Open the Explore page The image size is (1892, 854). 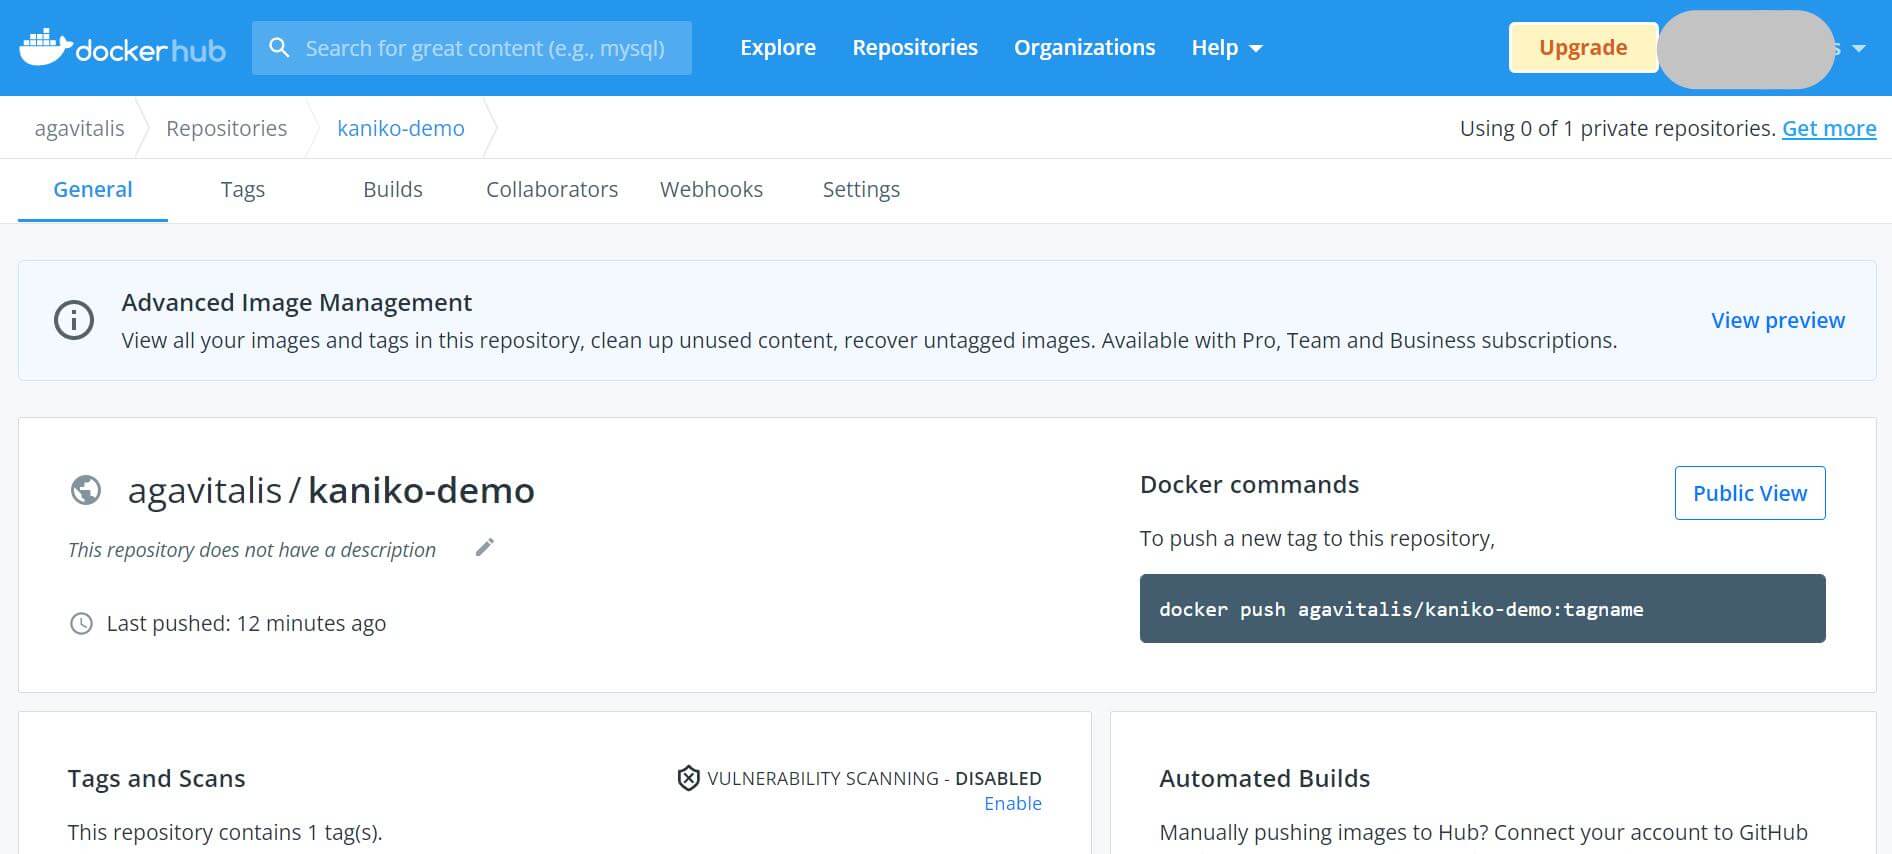[x=778, y=48]
